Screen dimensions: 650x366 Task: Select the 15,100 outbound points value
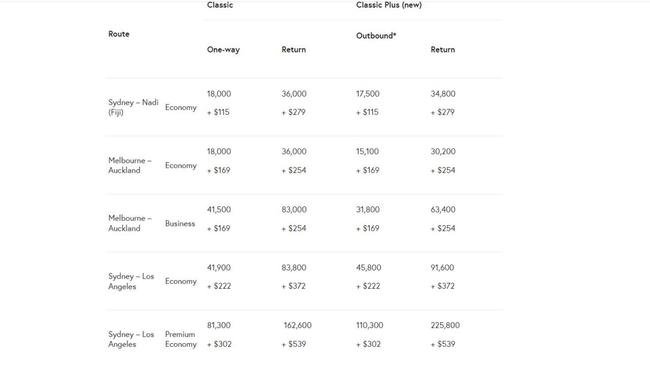pyautogui.click(x=367, y=152)
